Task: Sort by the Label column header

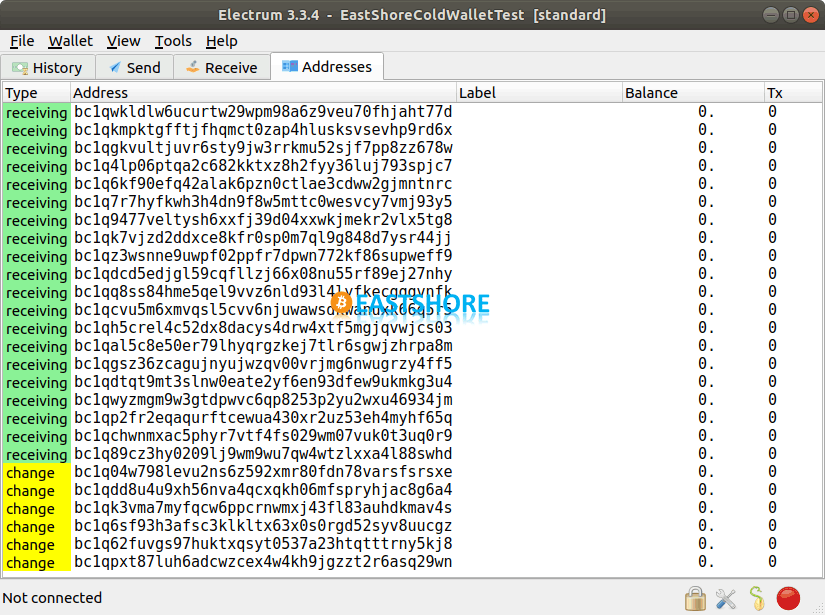Action: pyautogui.click(x=539, y=93)
